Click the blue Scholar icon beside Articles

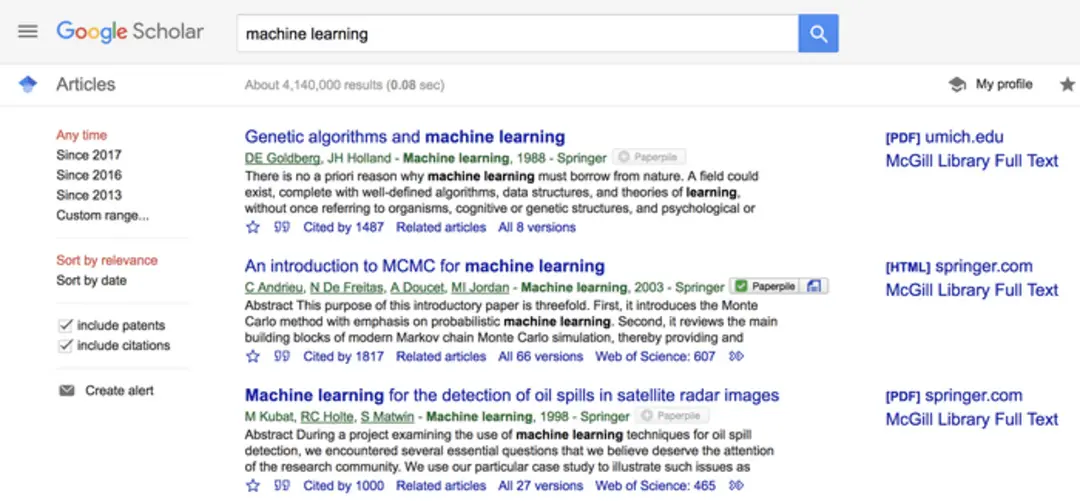pos(28,85)
